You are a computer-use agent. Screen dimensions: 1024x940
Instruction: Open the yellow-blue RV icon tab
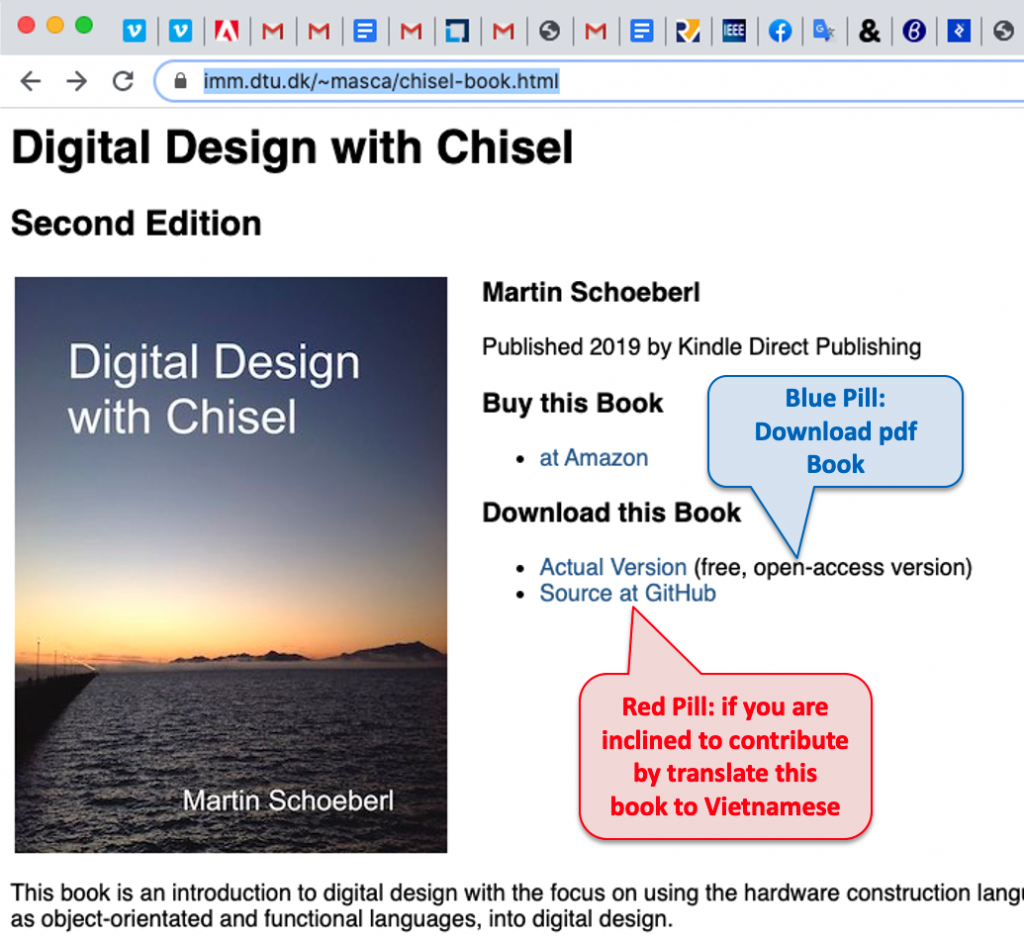(688, 31)
